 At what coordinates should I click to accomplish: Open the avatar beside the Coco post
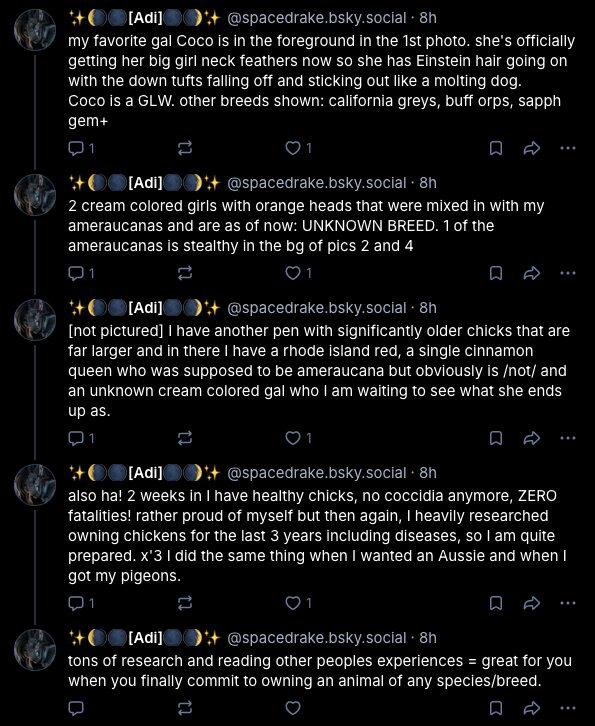coord(35,30)
